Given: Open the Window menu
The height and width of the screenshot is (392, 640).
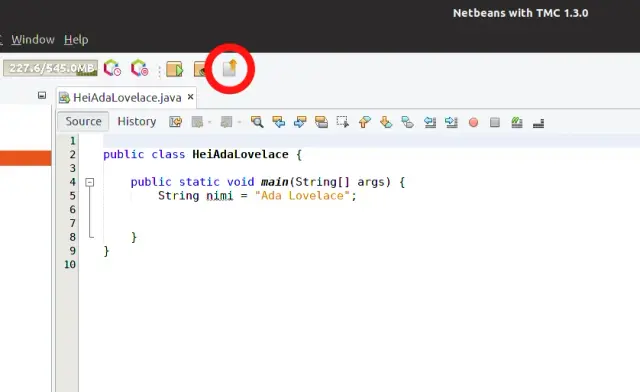Looking at the screenshot, I should point(33,40).
